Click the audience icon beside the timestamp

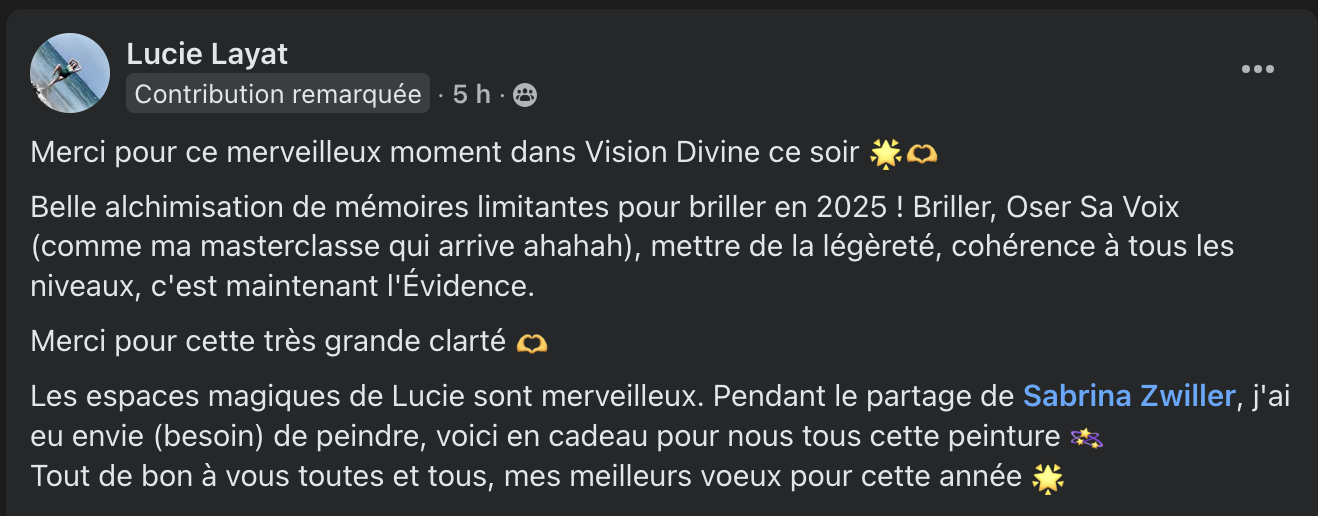(x=524, y=95)
